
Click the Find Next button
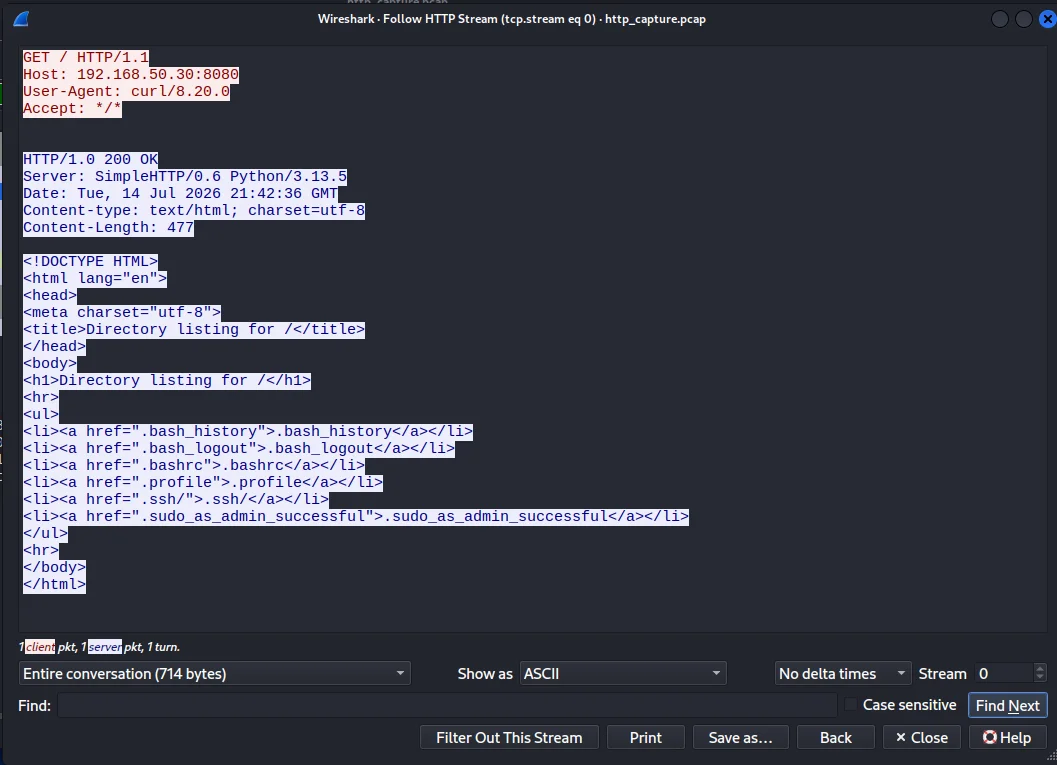point(1008,706)
